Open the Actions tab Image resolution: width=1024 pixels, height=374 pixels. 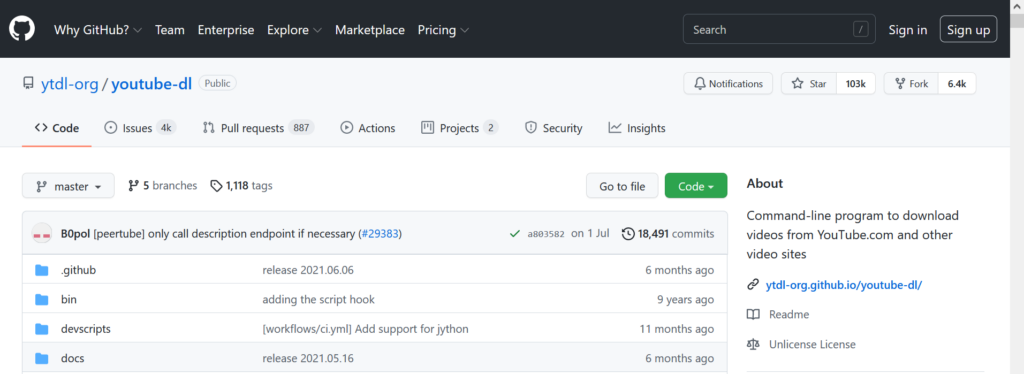(368, 128)
